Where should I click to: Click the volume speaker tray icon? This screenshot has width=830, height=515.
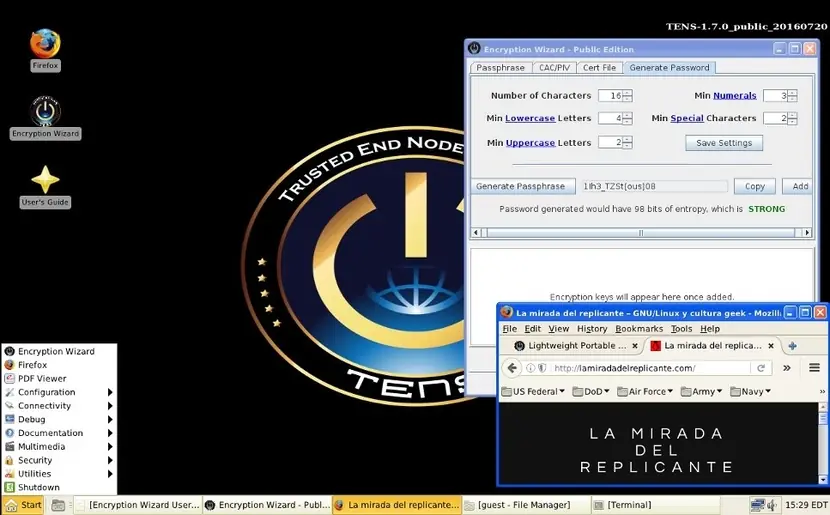[772, 505]
